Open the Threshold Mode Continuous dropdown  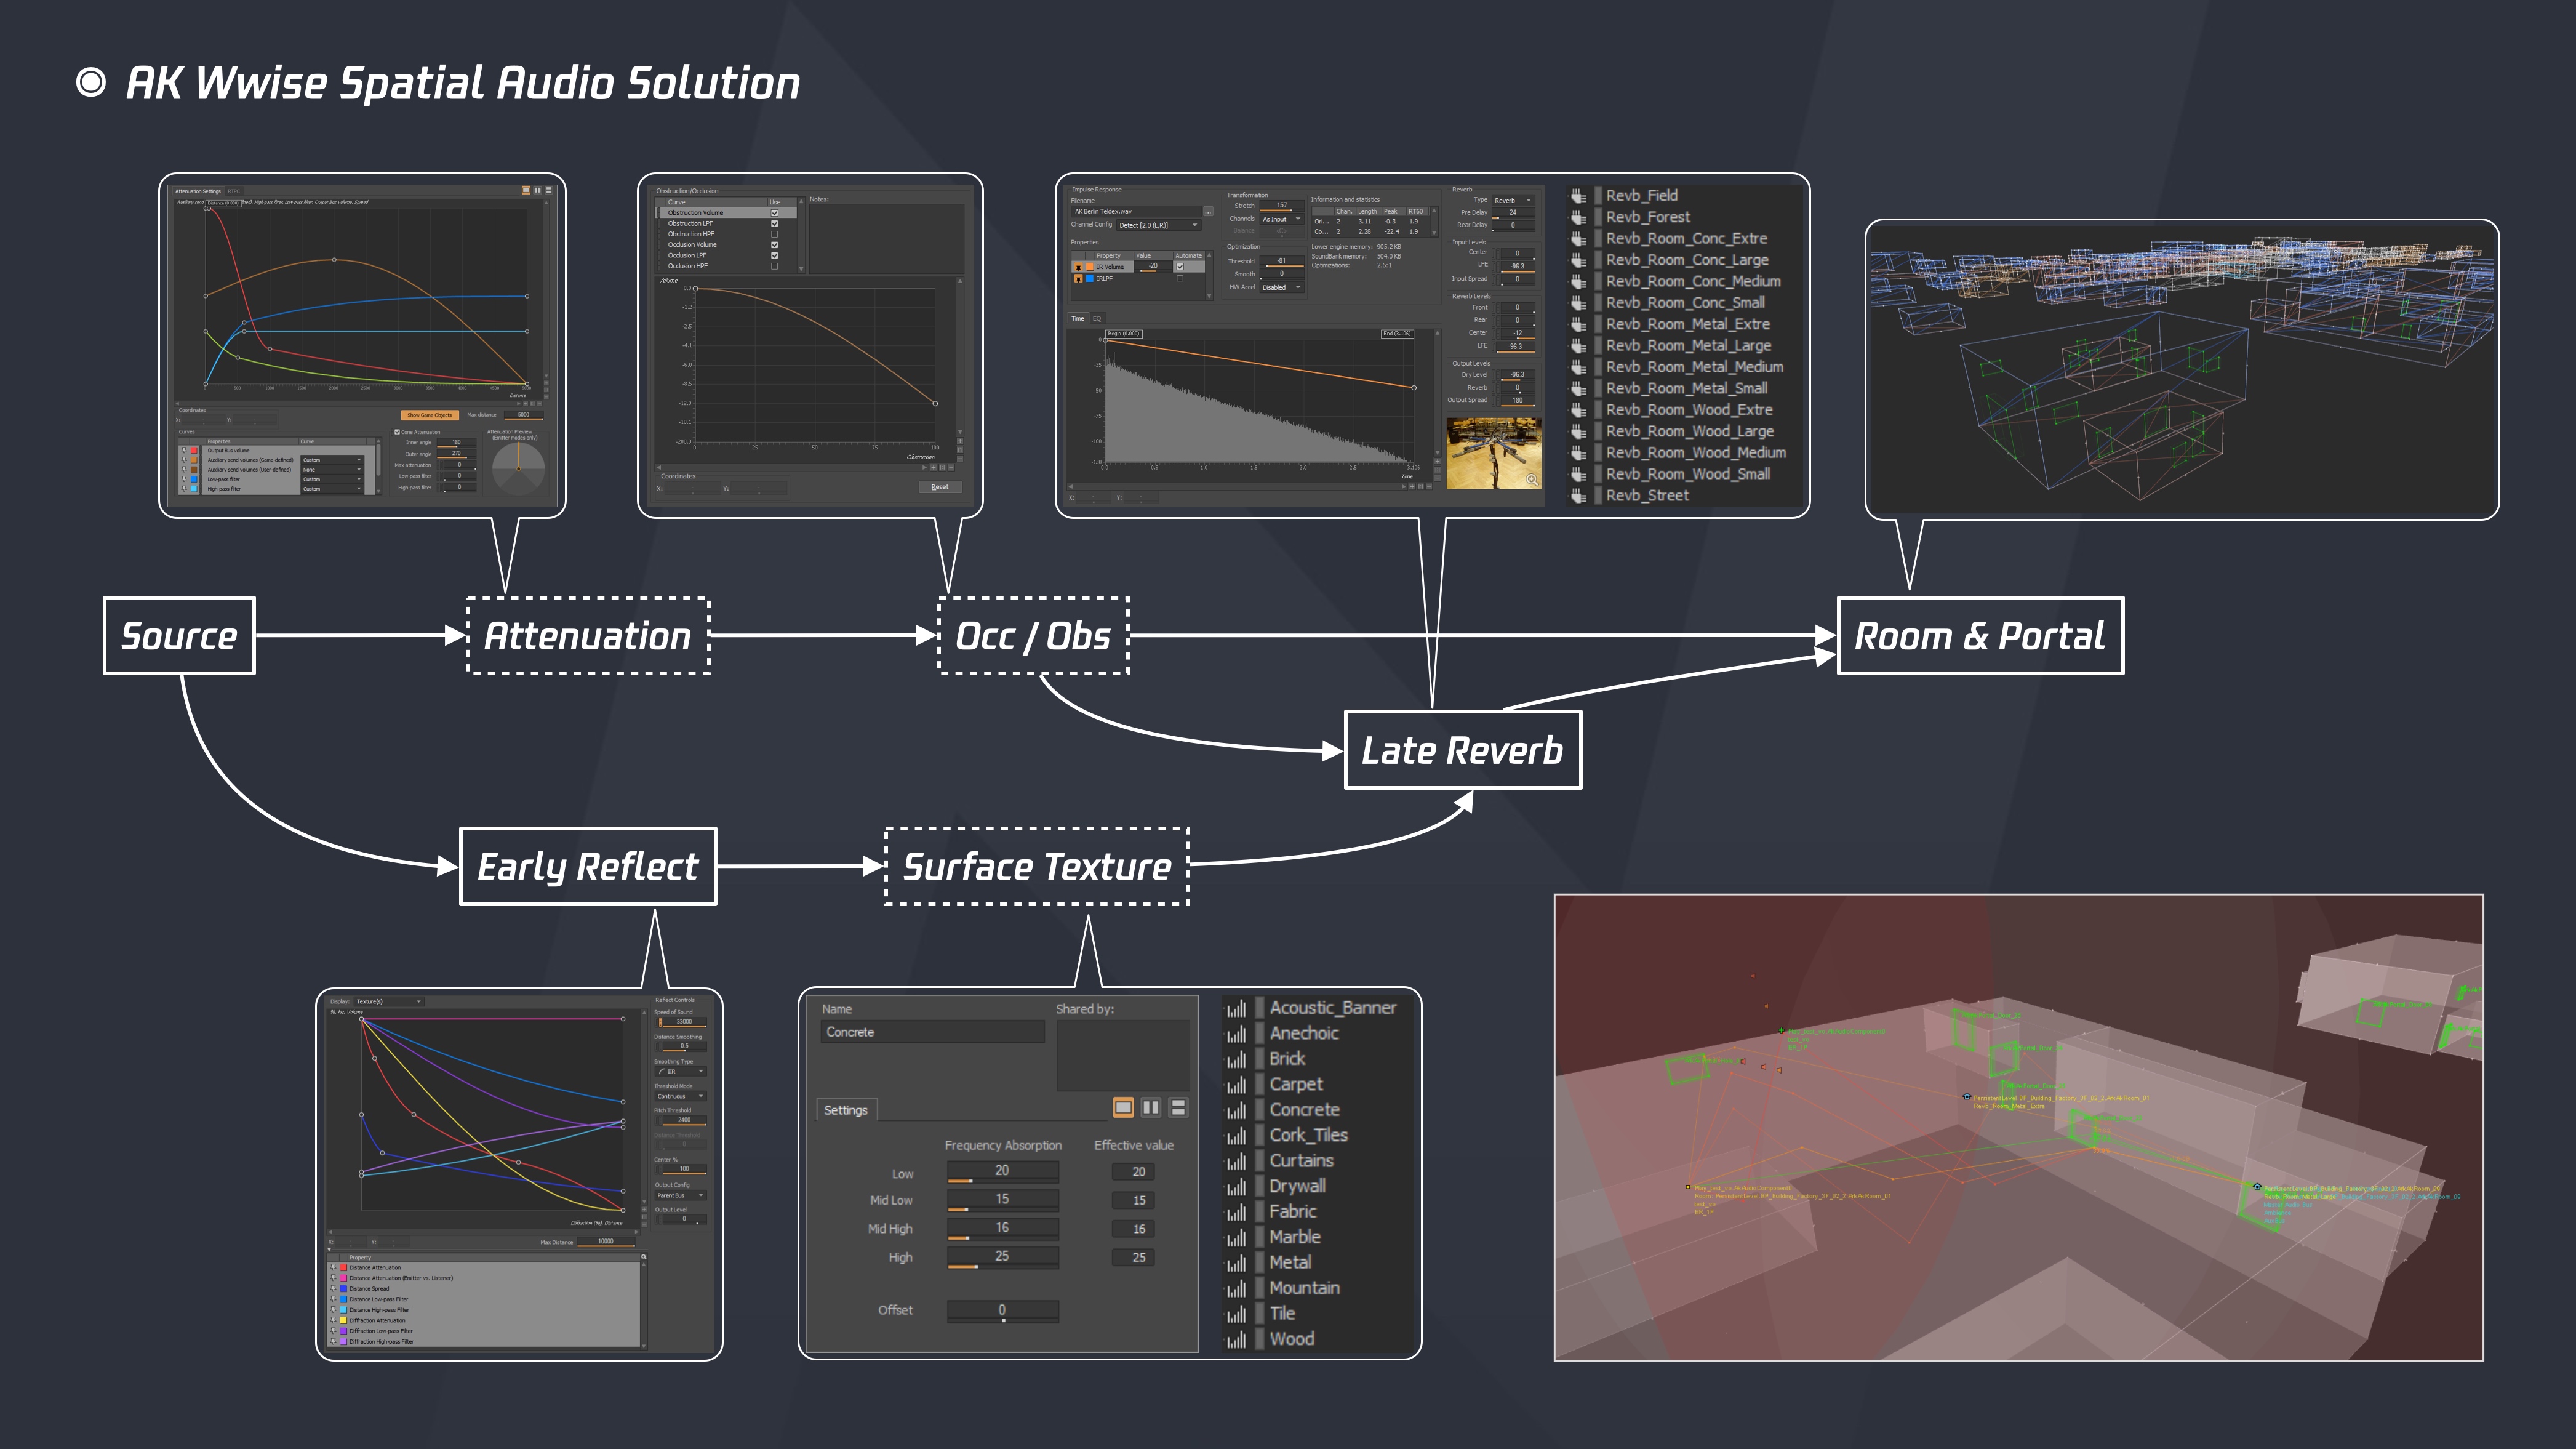[x=681, y=1096]
